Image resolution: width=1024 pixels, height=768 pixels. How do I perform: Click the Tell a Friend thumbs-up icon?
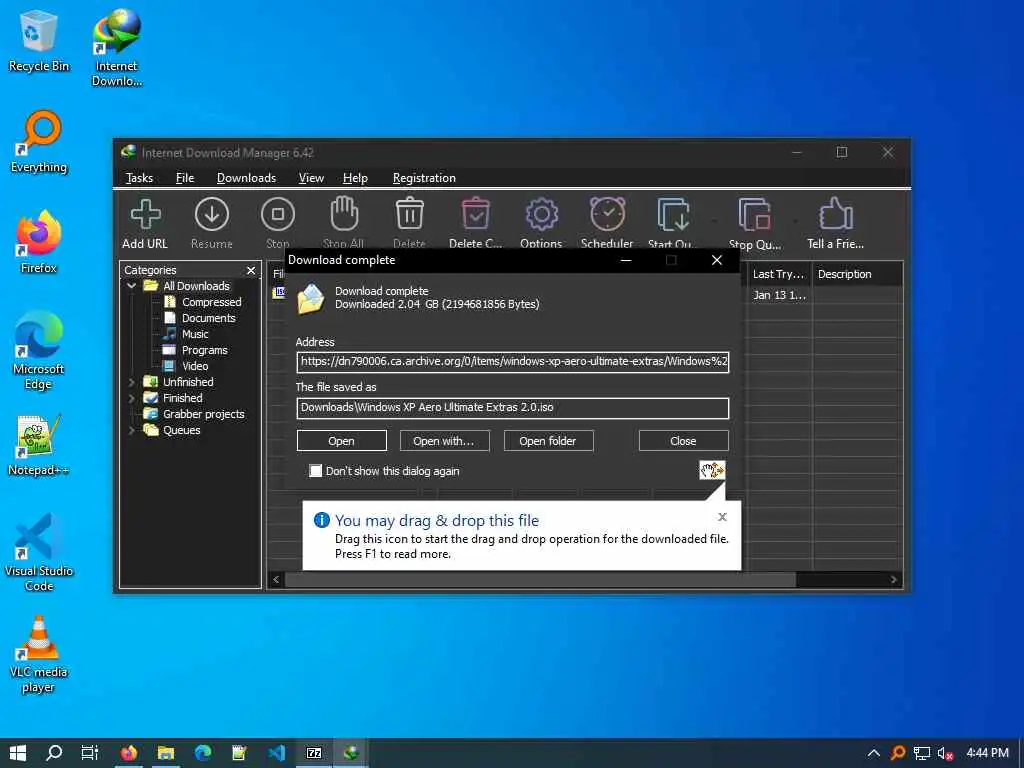(835, 214)
